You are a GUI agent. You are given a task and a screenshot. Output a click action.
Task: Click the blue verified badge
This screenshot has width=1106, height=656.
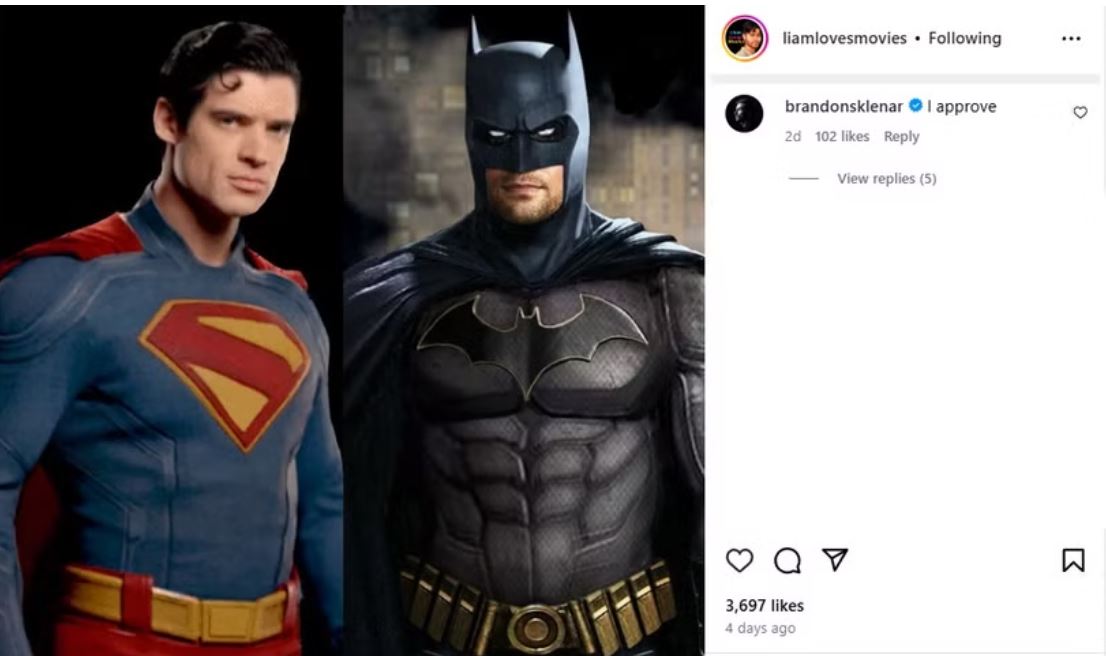[x=915, y=107]
